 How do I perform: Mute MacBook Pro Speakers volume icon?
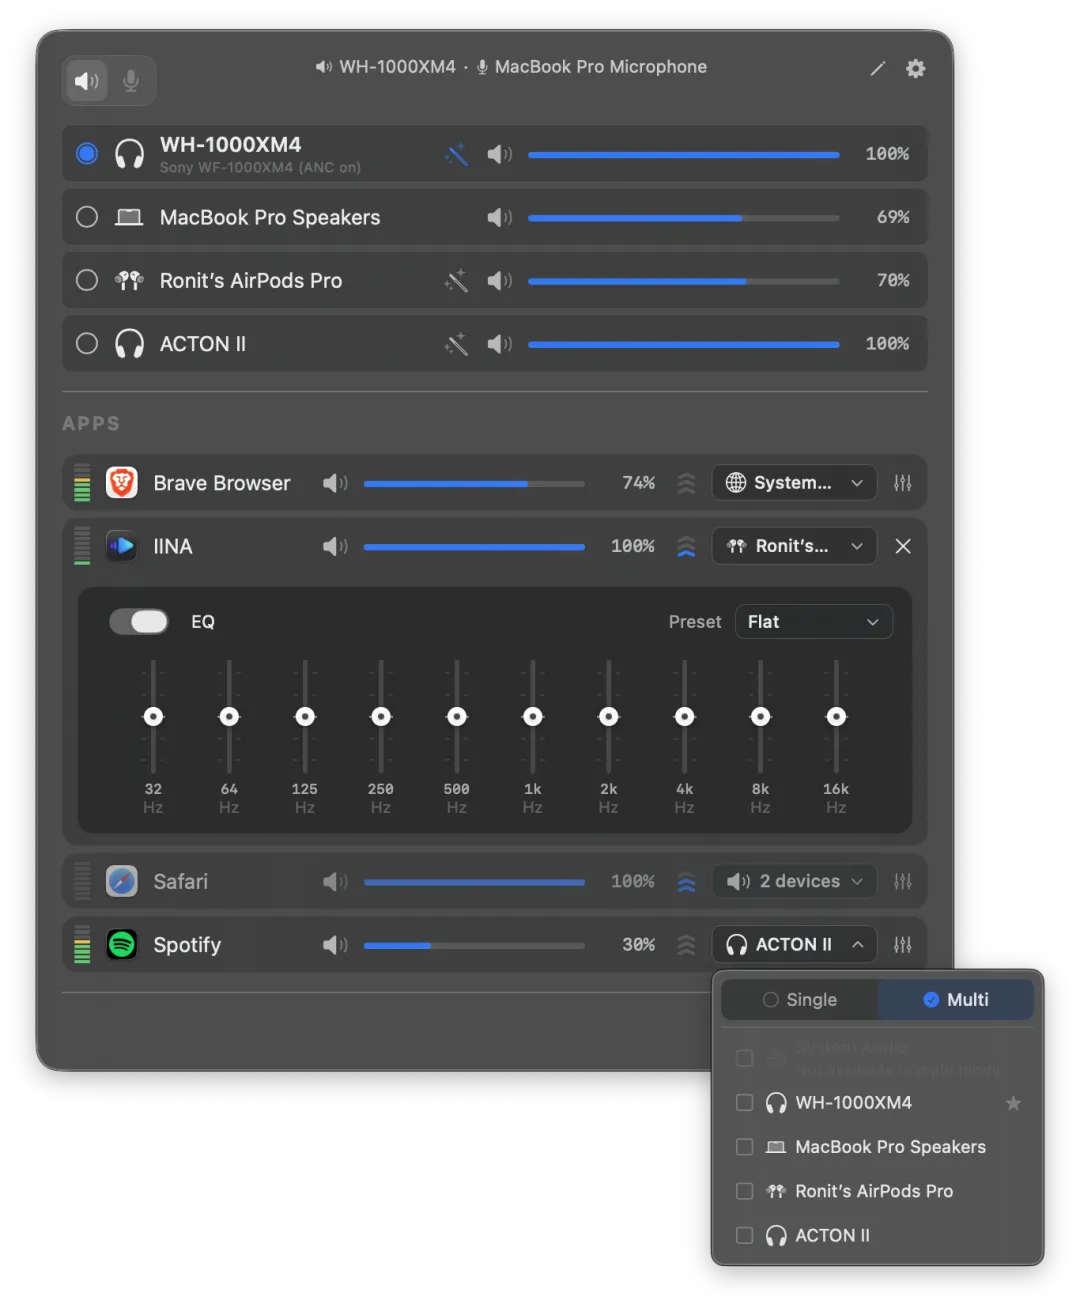tap(499, 217)
